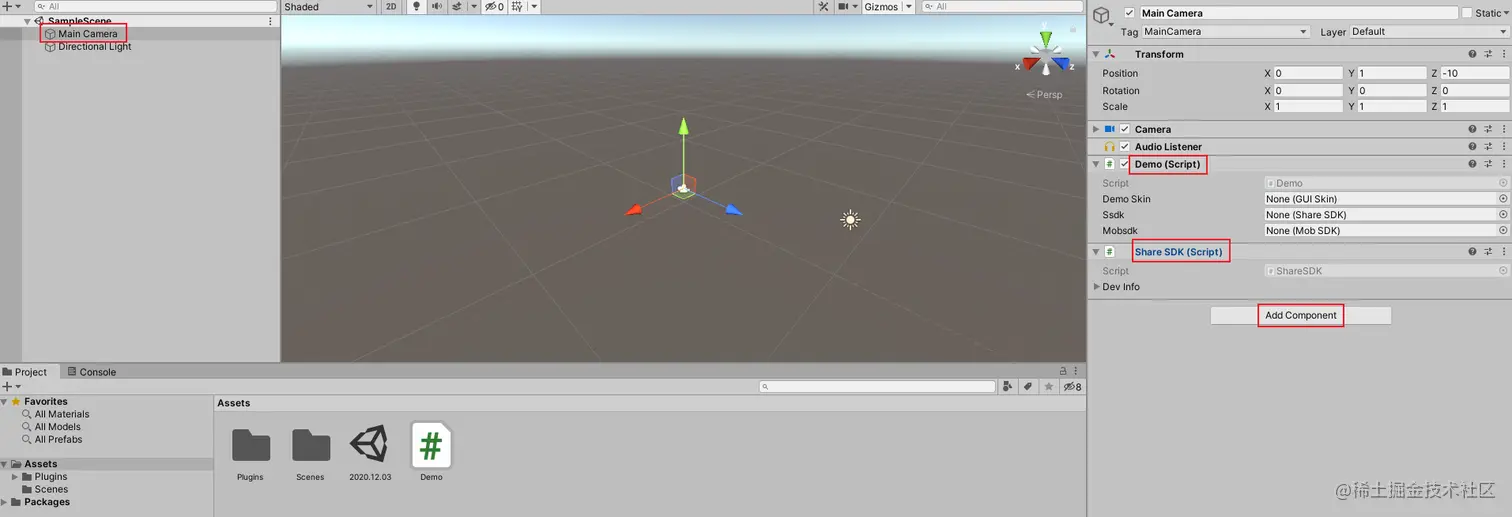Open the Static options dropdown arrow

click(1506, 13)
